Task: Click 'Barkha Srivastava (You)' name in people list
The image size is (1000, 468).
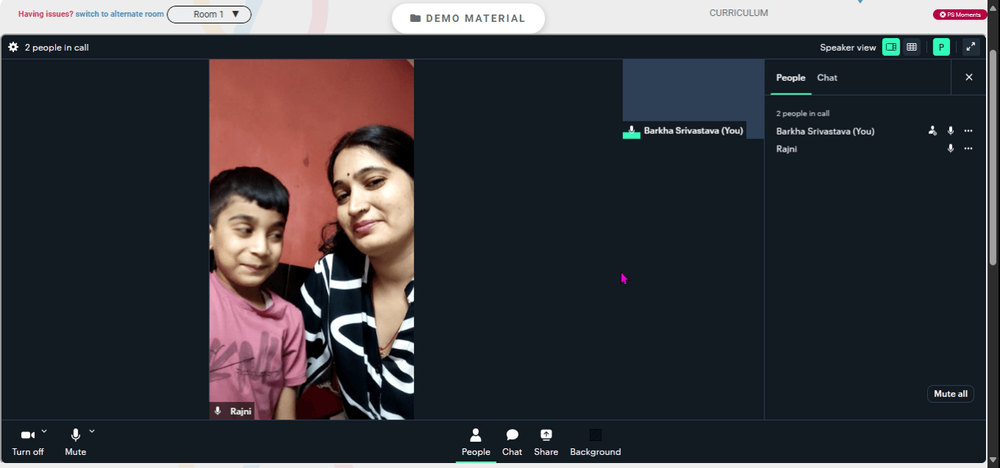Action: click(825, 131)
